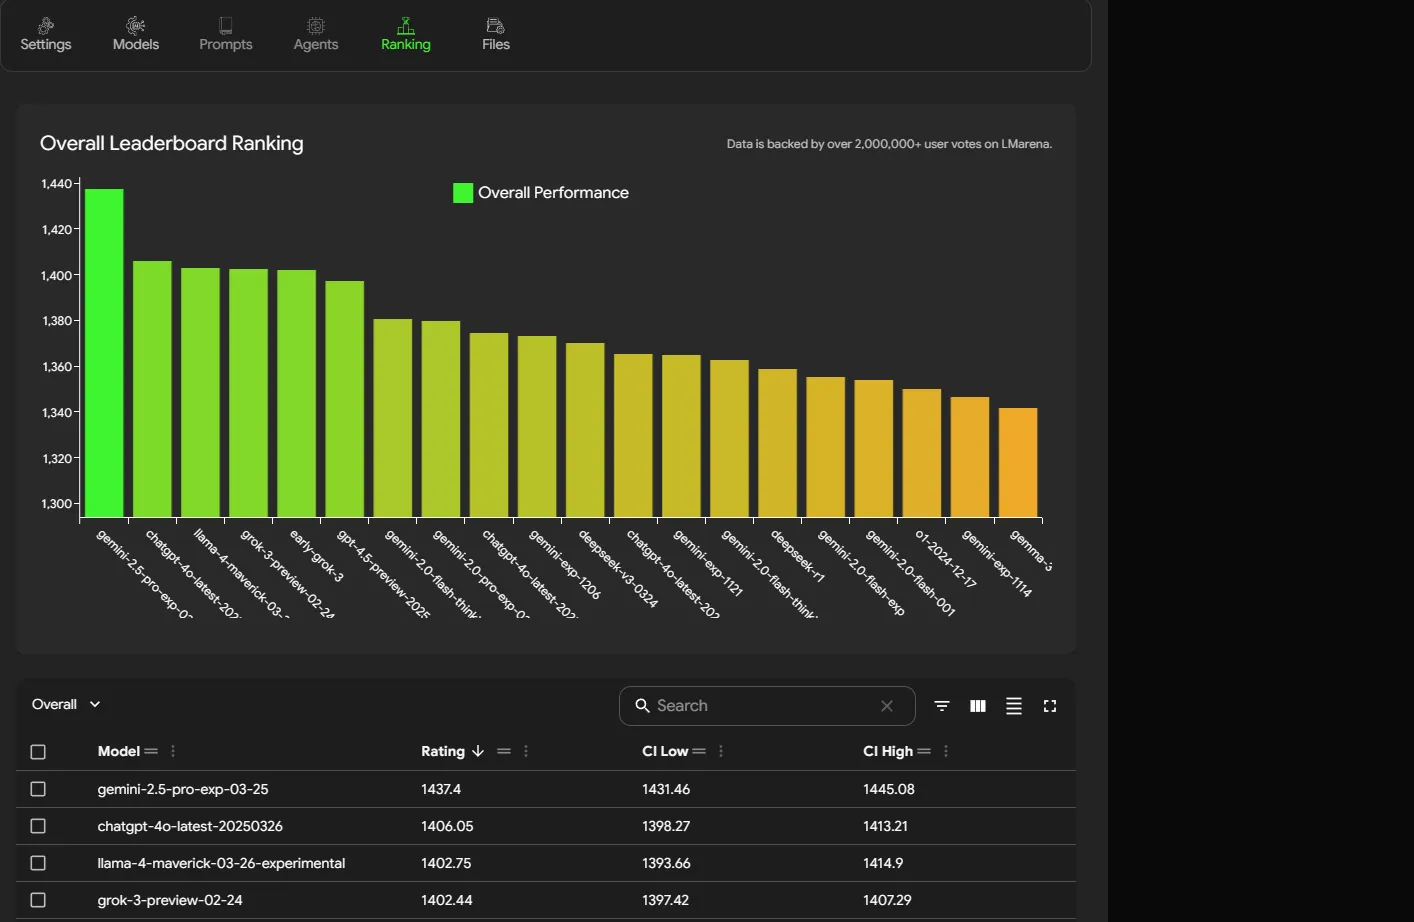The image size is (1414, 922).
Task: Open the Files tab
Action: pyautogui.click(x=496, y=34)
